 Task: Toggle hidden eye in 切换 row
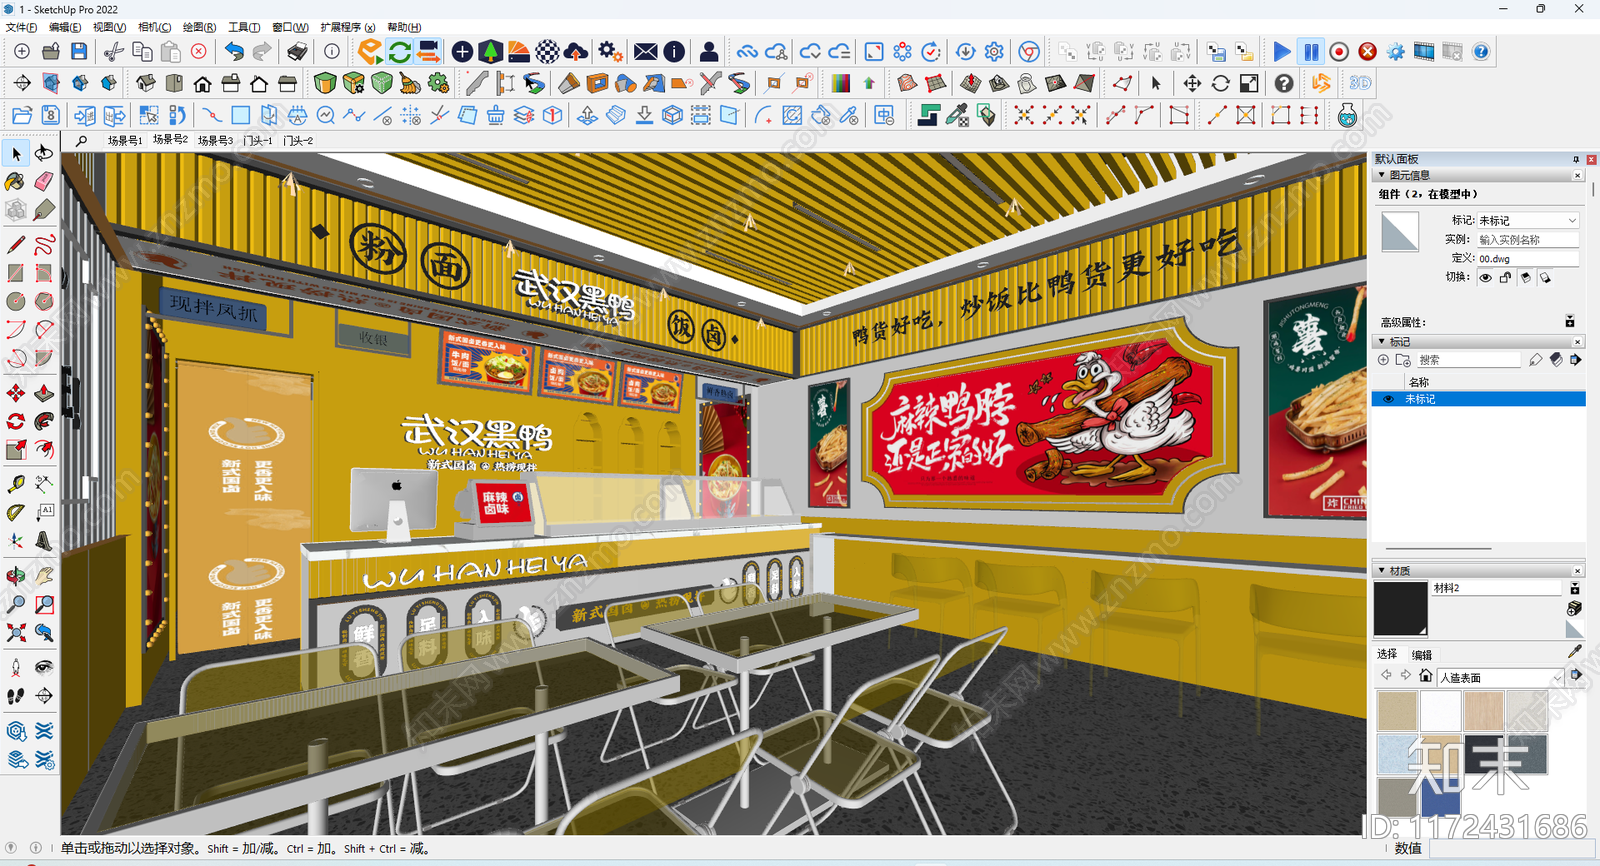(1486, 278)
